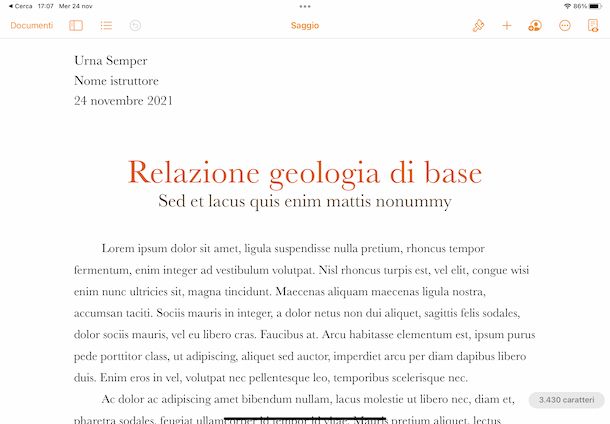Open the Format paintbrush panel
This screenshot has width=610, height=424.
478,26
